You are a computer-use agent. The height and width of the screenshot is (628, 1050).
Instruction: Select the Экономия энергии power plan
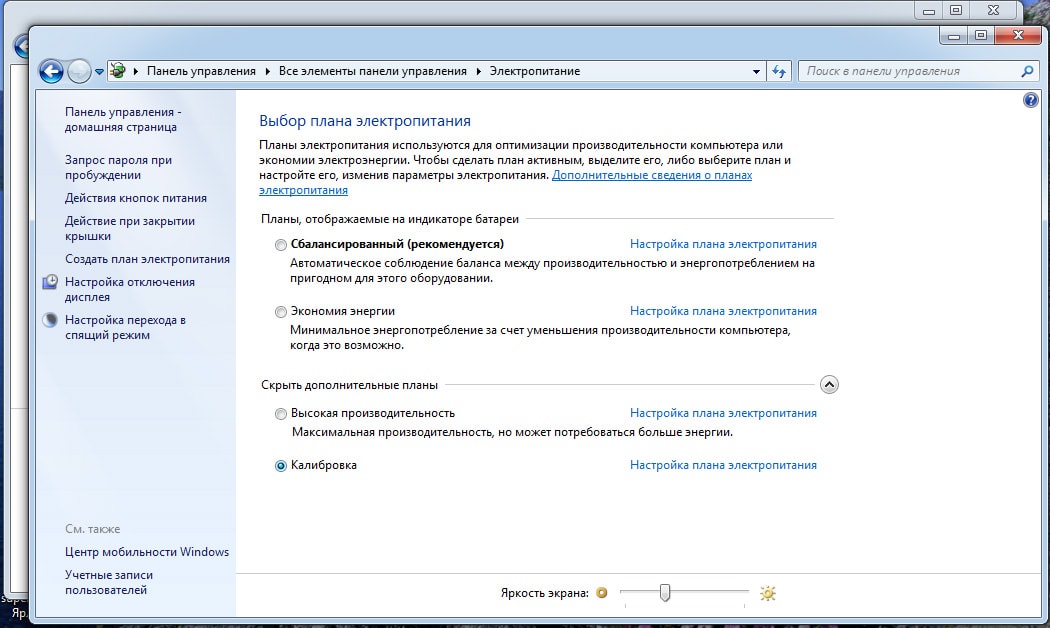(x=281, y=312)
